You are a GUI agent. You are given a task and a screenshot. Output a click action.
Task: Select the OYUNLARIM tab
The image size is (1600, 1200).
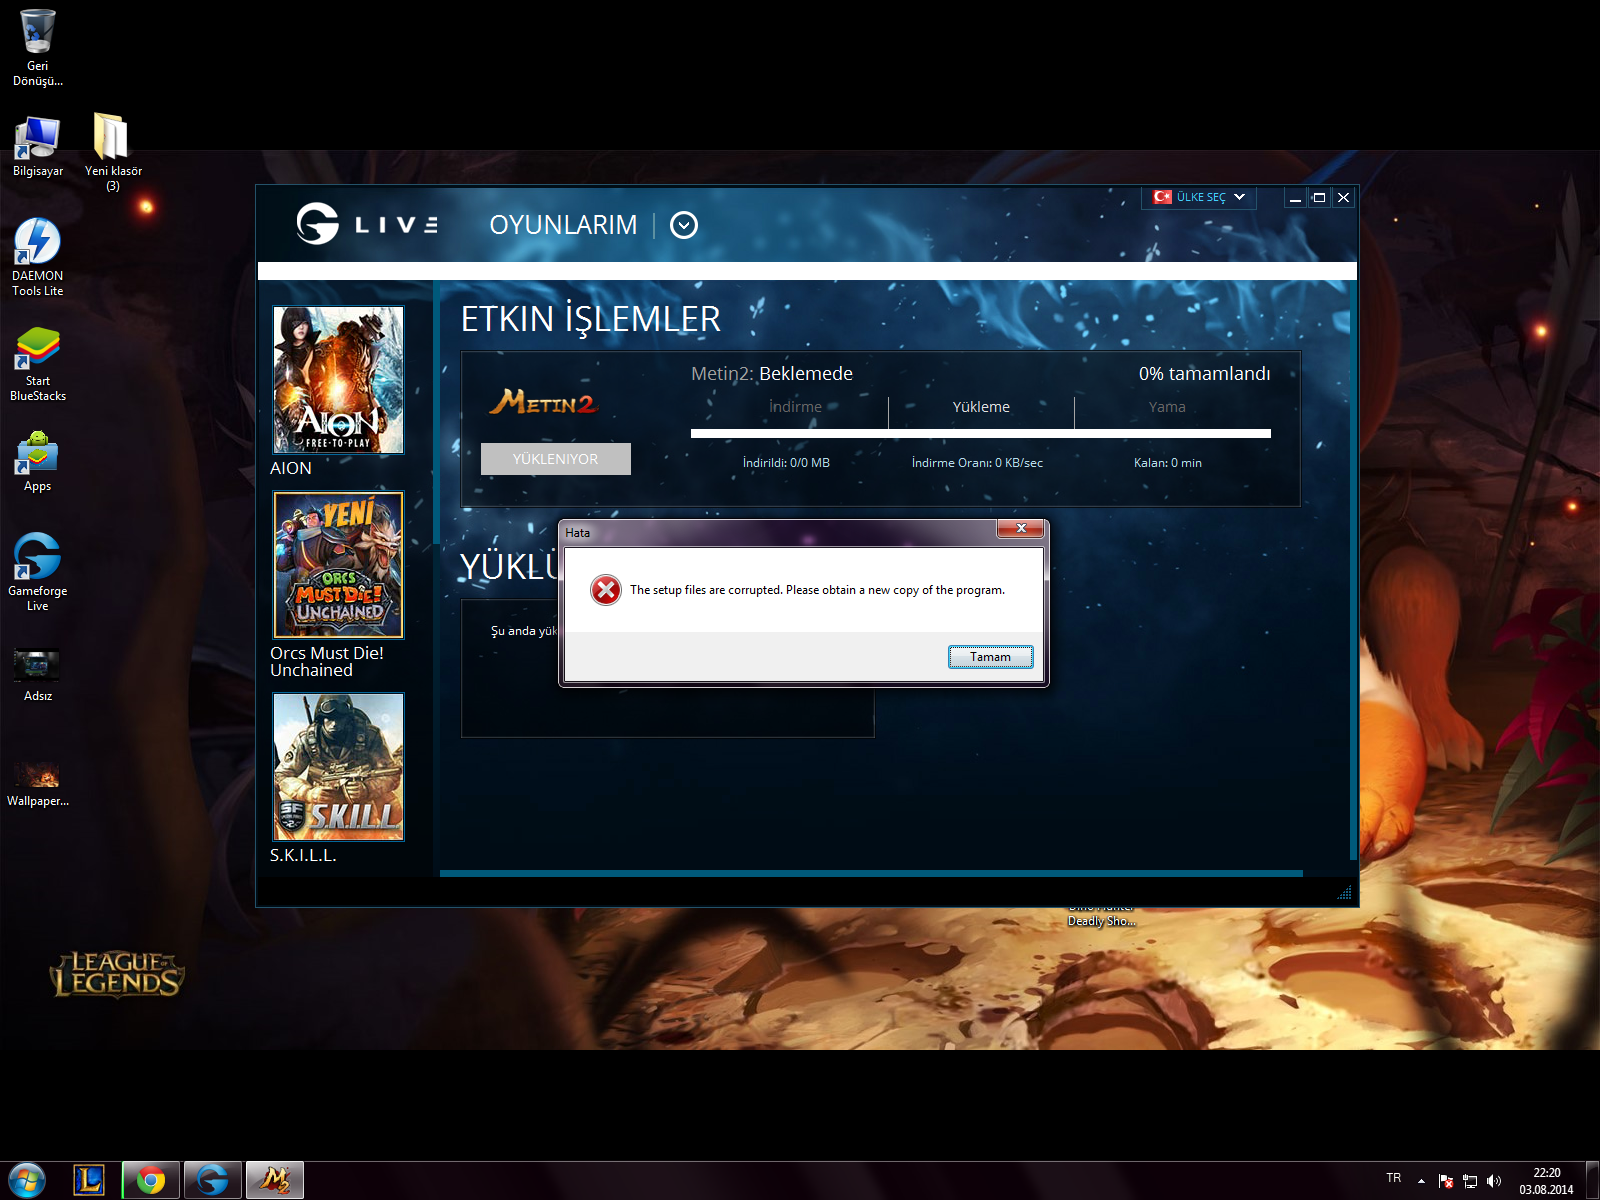tap(562, 225)
